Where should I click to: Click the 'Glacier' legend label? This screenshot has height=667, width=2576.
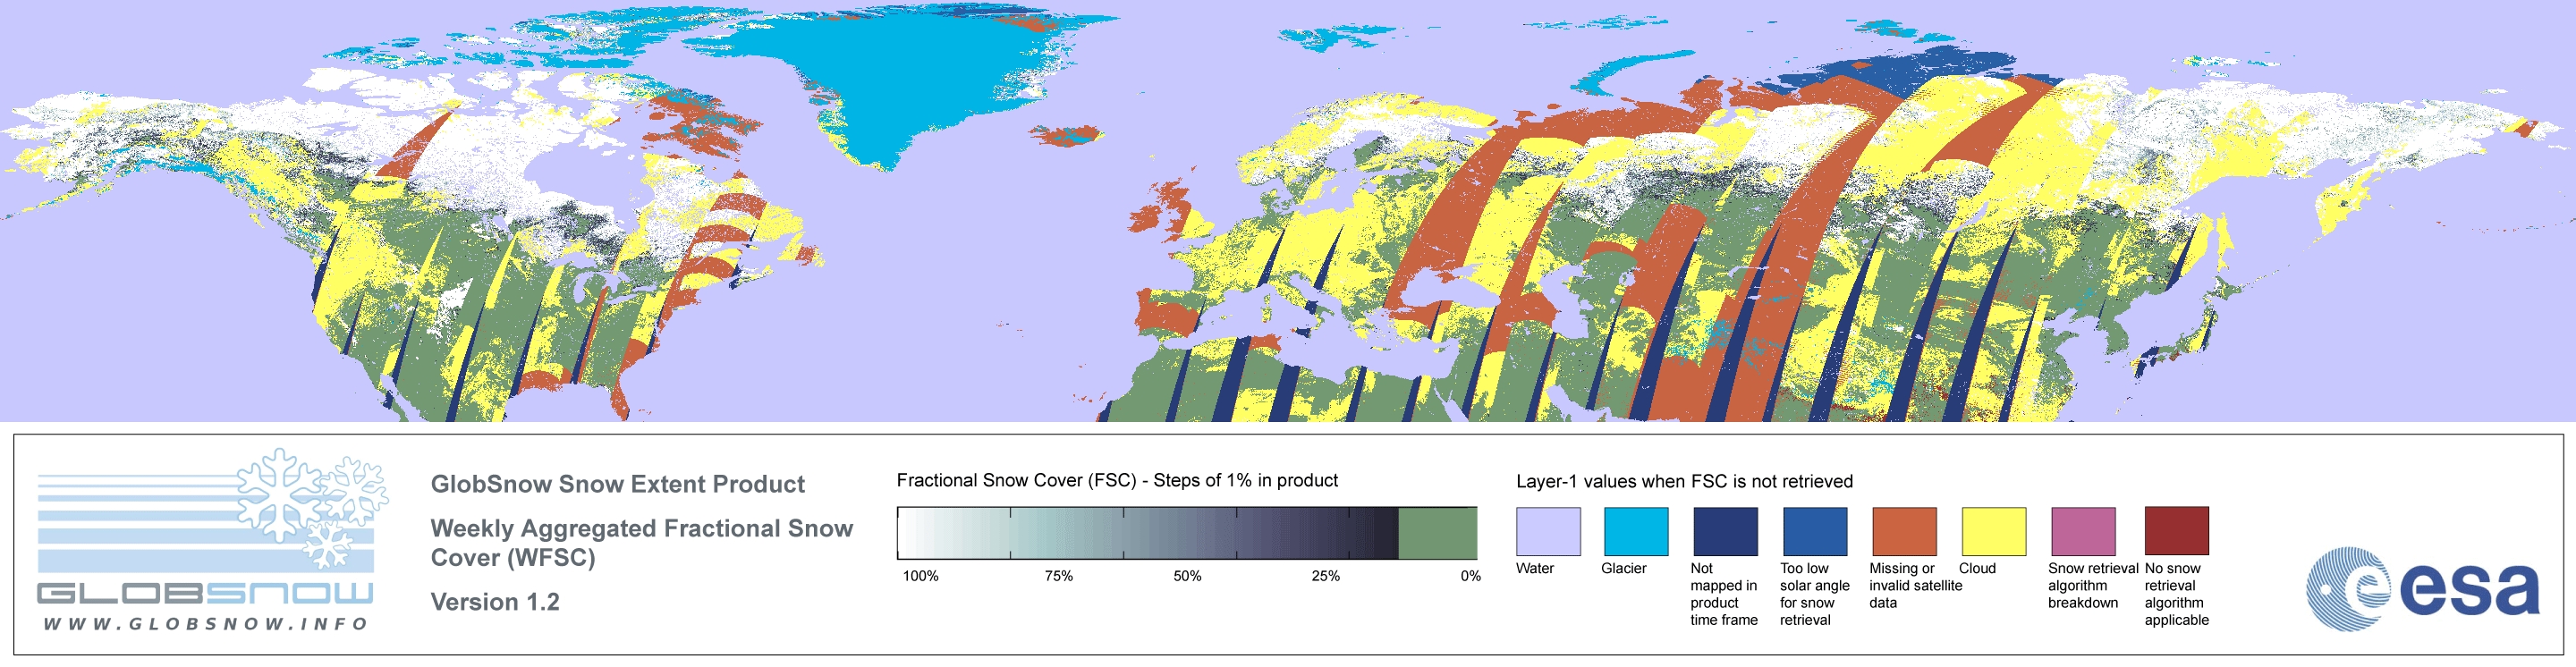point(1623,568)
